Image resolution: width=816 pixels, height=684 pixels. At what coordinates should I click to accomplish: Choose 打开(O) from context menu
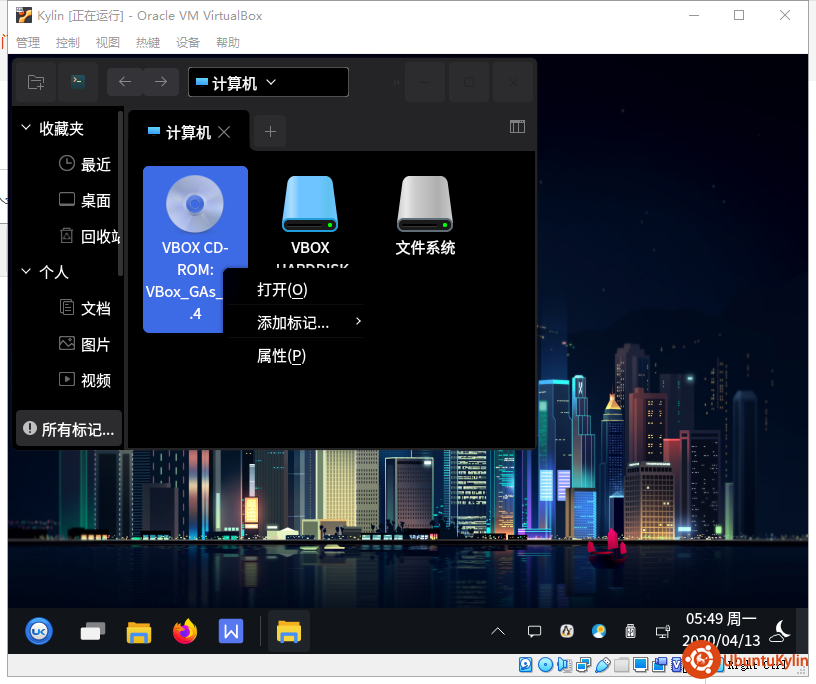282,290
